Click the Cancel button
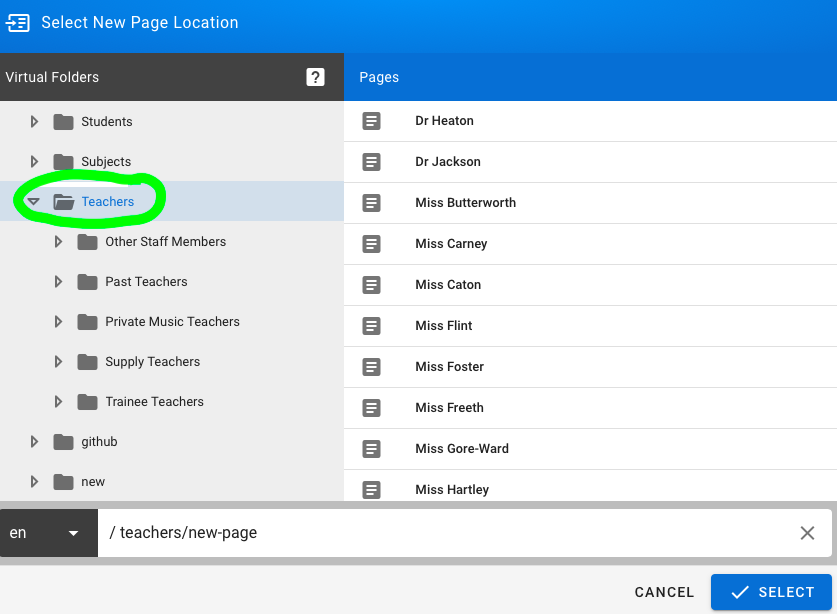Image resolution: width=837 pixels, height=614 pixels. tap(664, 593)
